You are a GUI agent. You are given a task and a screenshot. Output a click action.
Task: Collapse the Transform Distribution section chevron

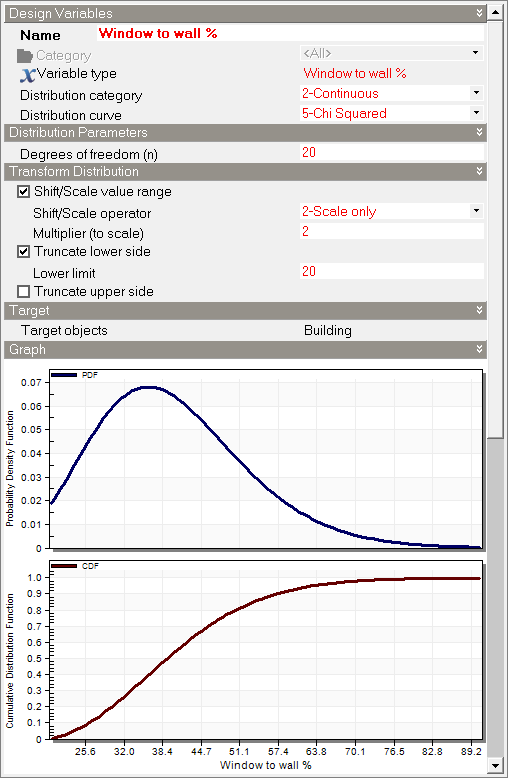479,171
